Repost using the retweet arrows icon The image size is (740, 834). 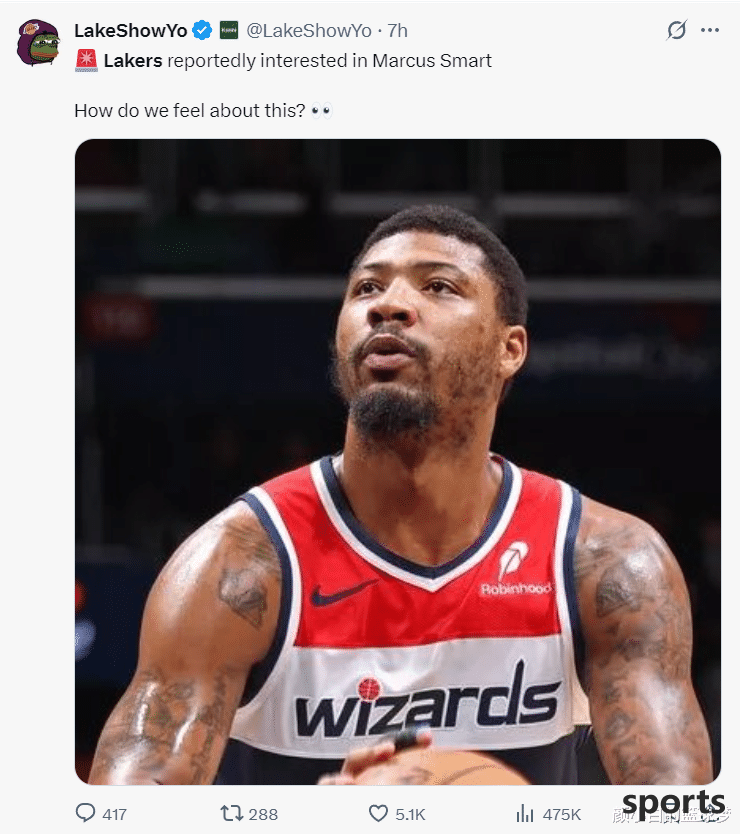click(x=231, y=813)
